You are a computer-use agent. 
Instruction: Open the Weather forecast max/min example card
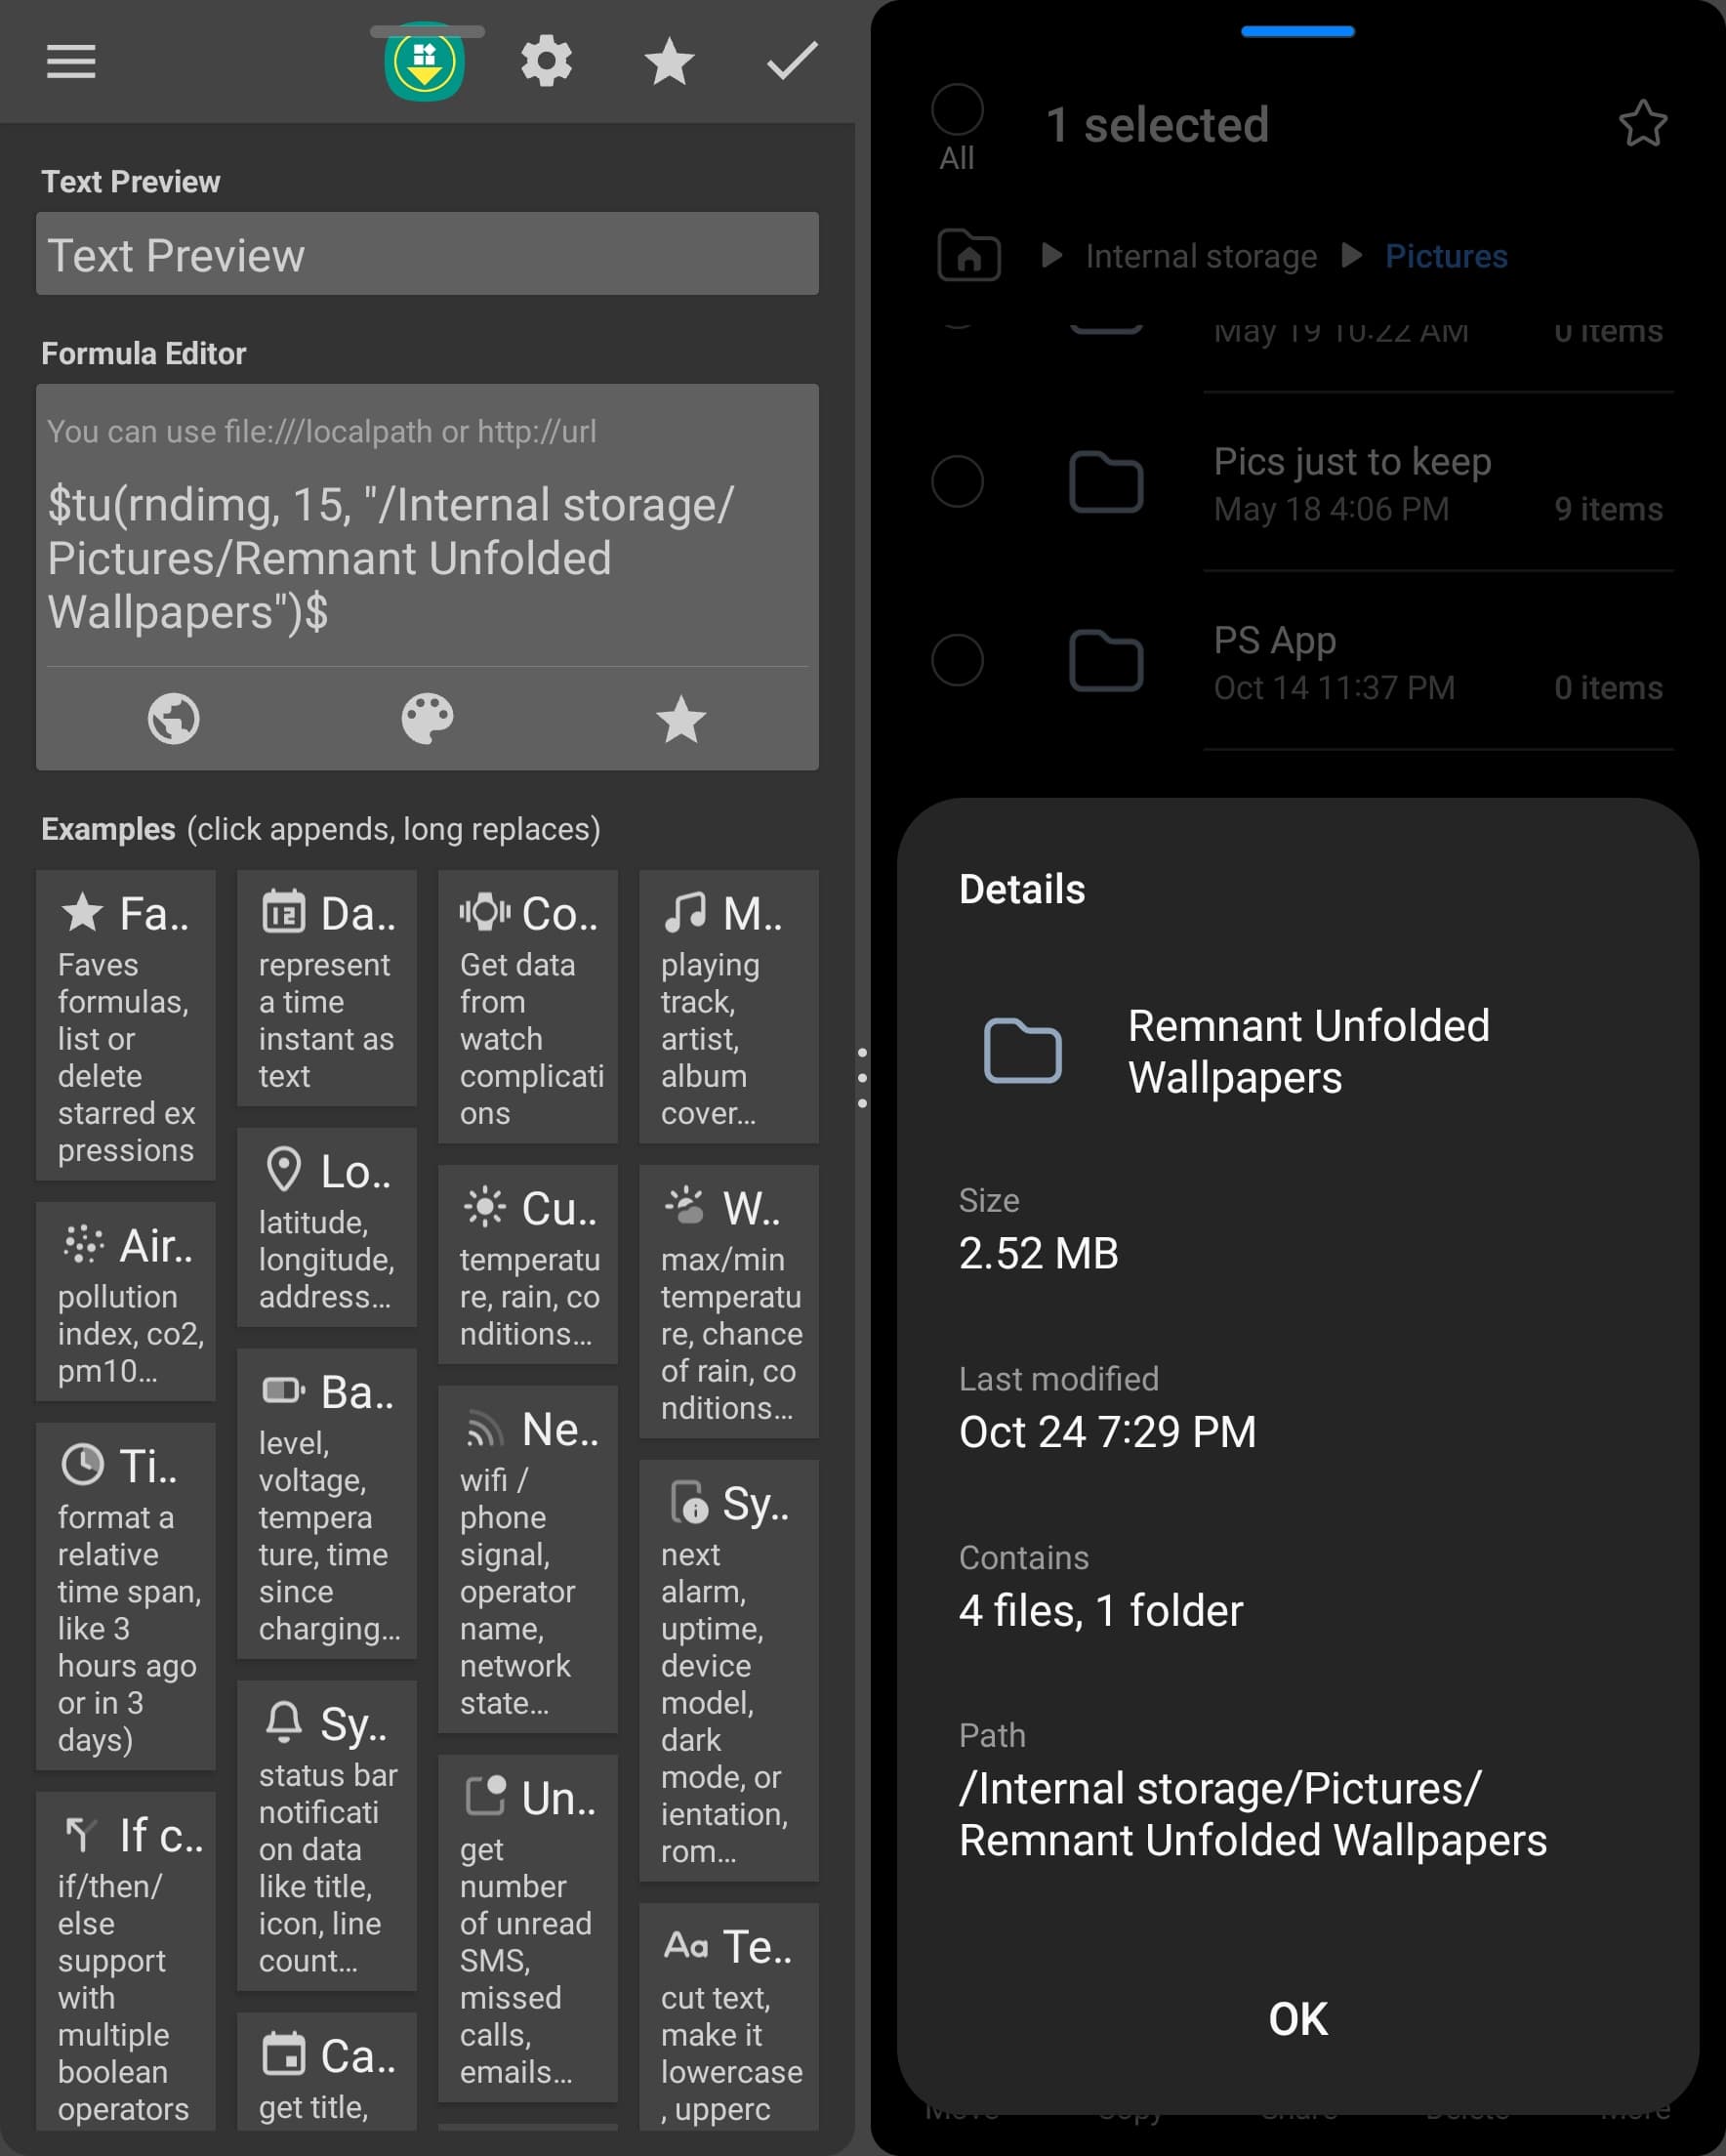click(x=729, y=1302)
